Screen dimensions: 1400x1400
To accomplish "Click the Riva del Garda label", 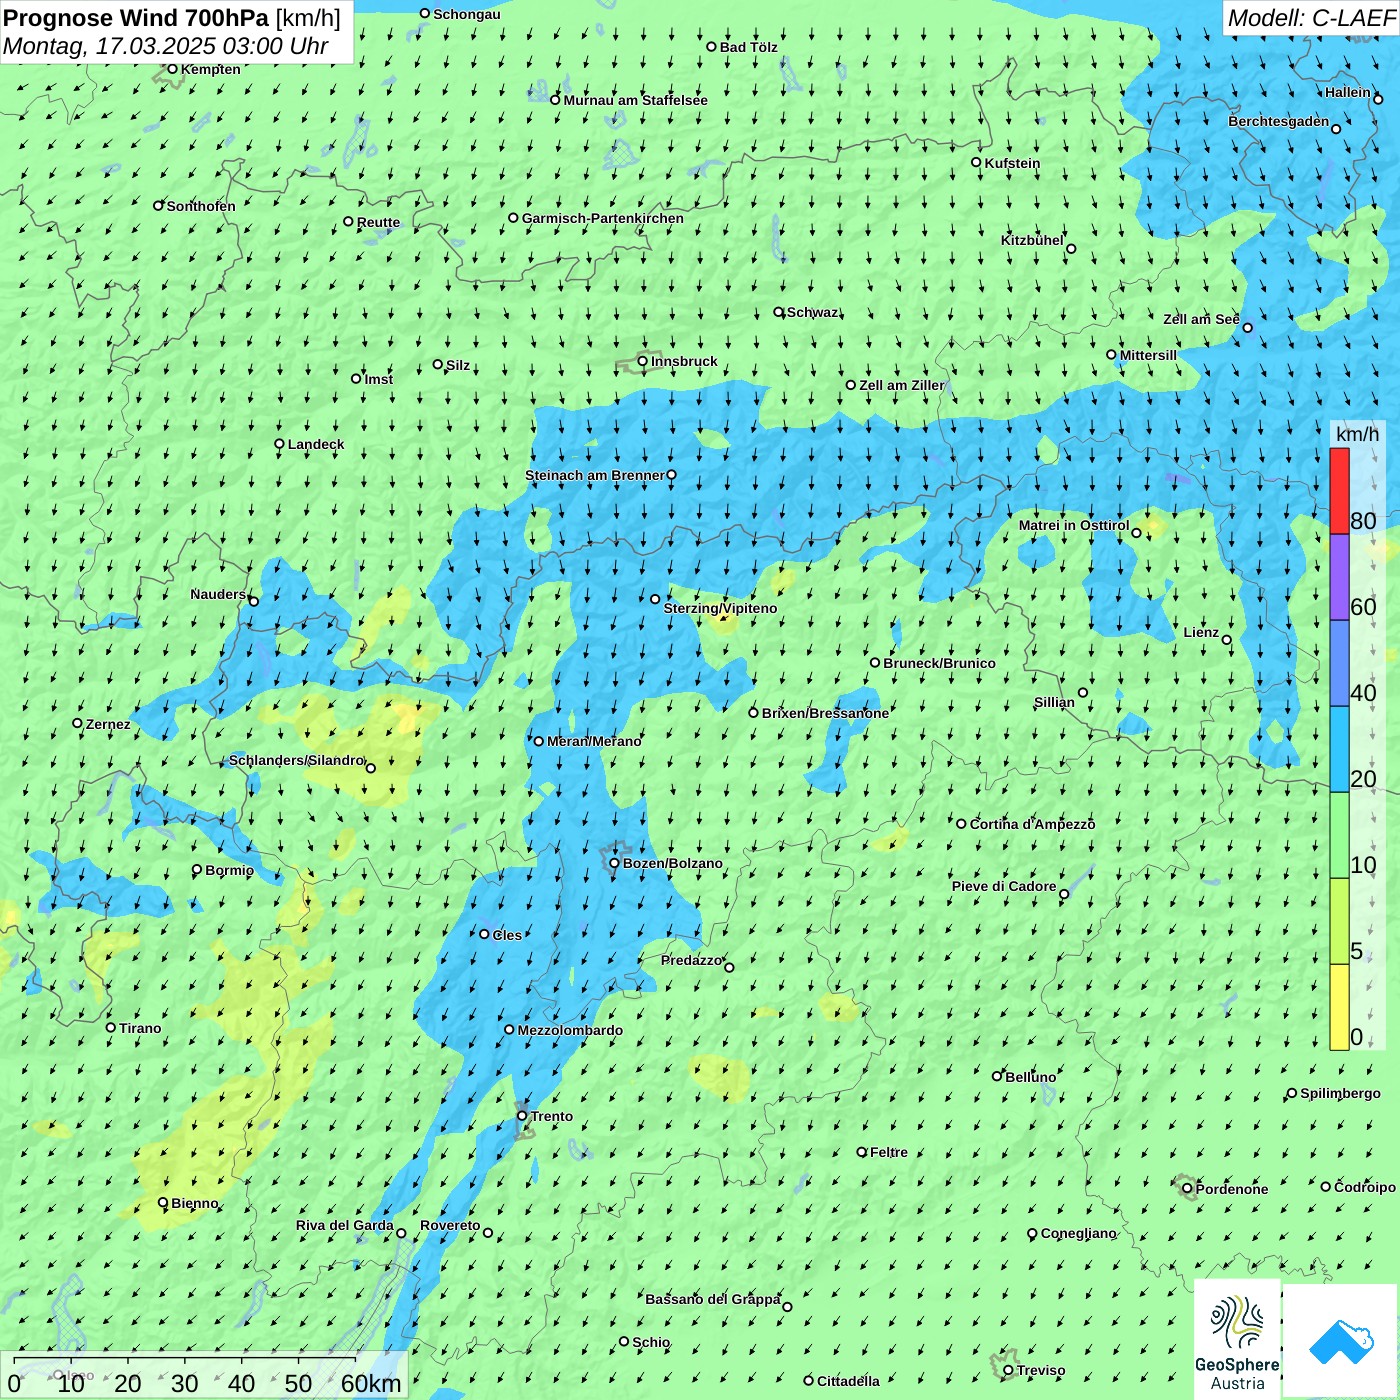I will point(344,1225).
